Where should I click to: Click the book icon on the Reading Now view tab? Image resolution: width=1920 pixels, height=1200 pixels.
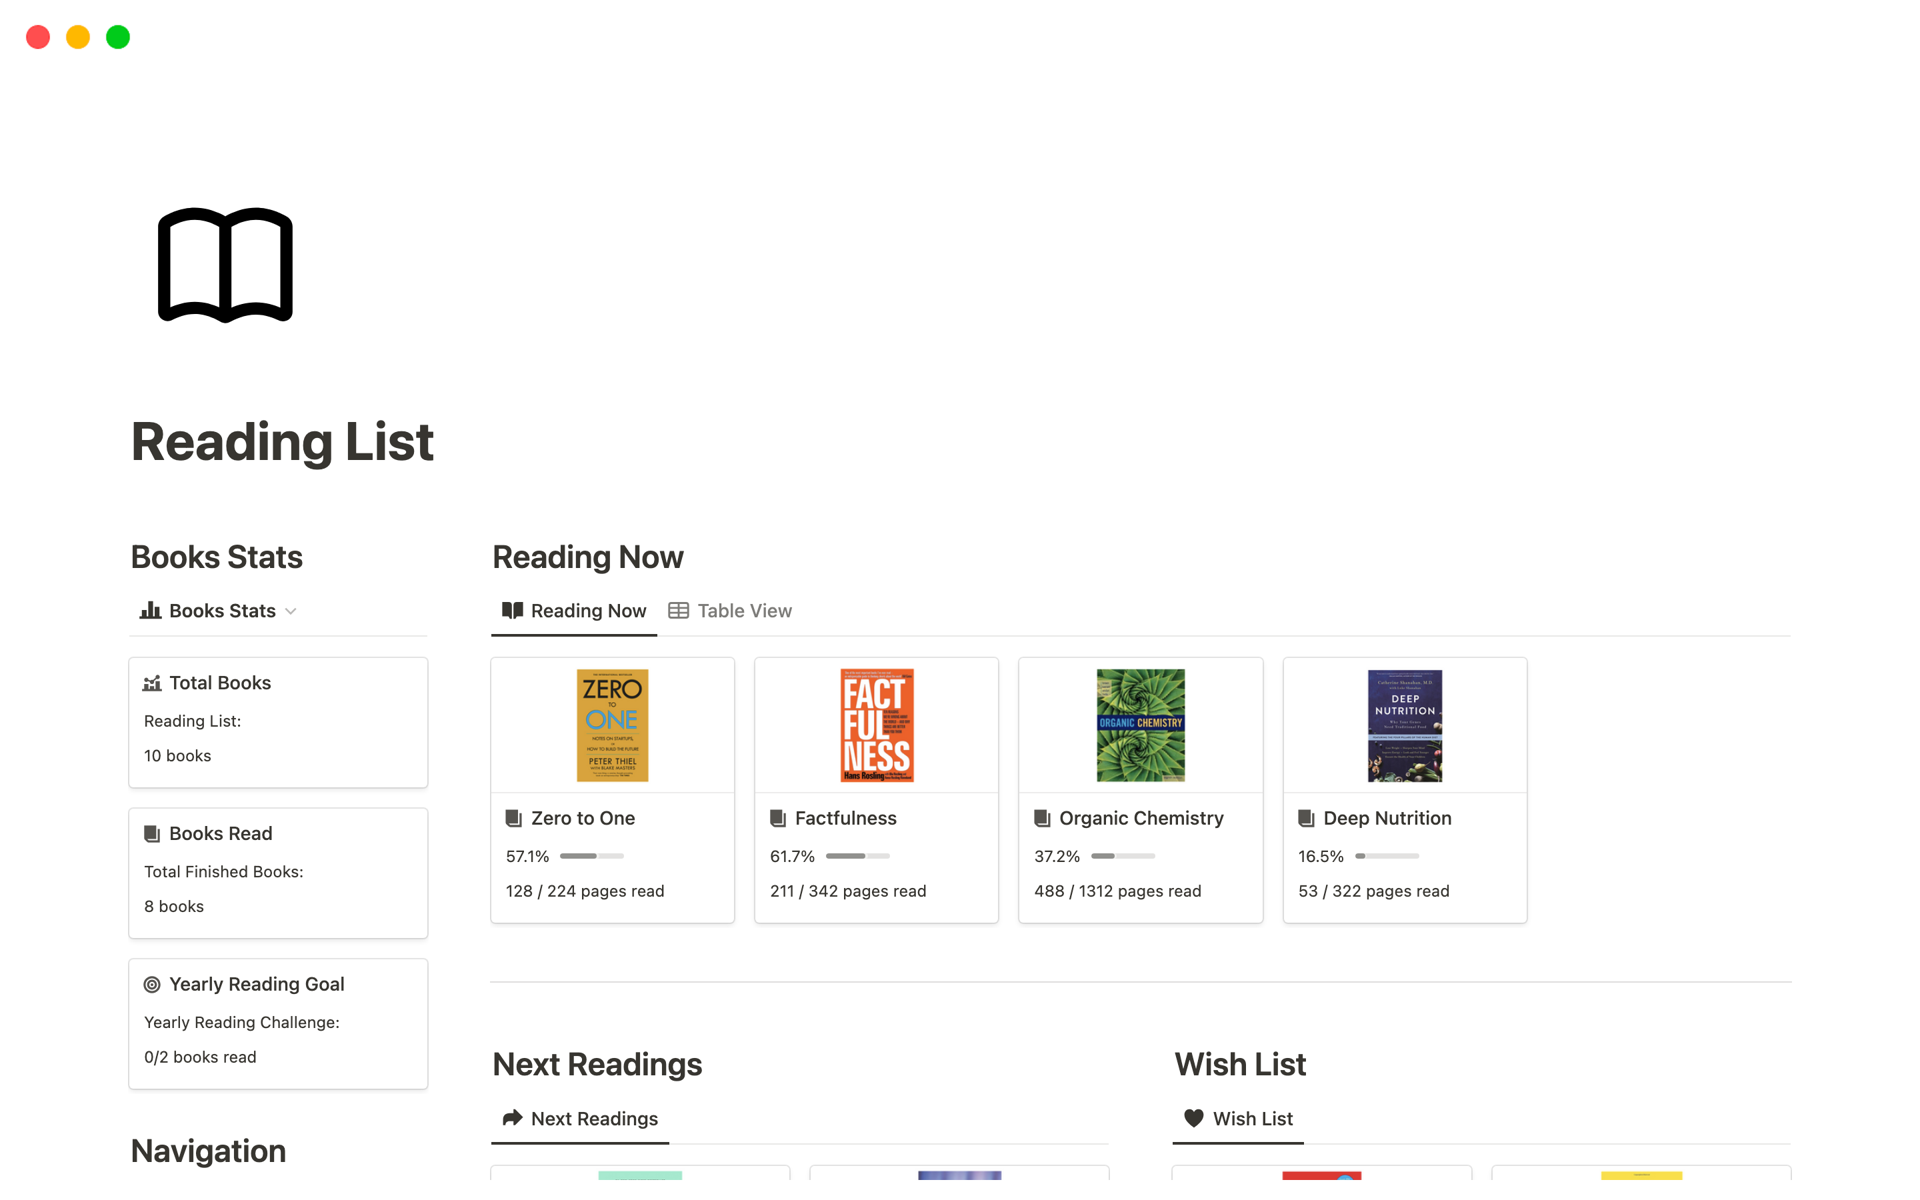(511, 610)
